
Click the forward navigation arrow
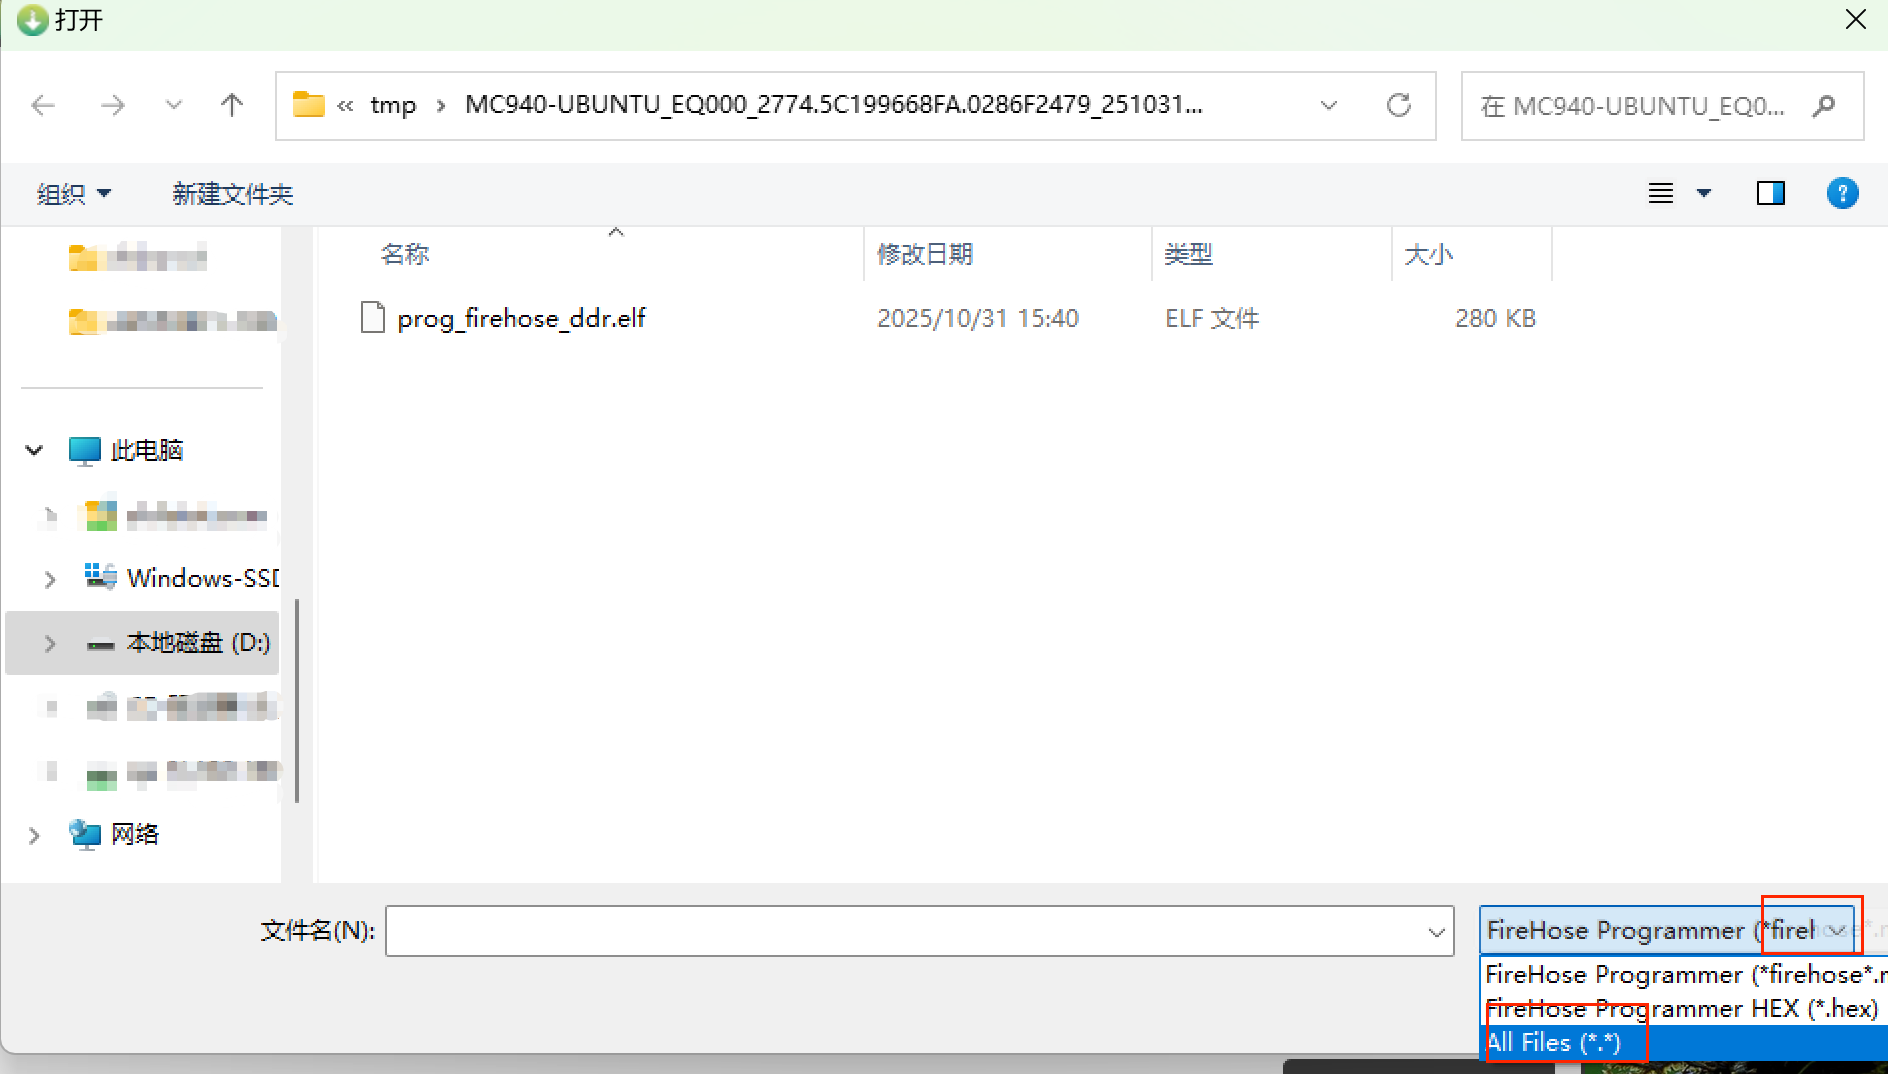pos(113,105)
